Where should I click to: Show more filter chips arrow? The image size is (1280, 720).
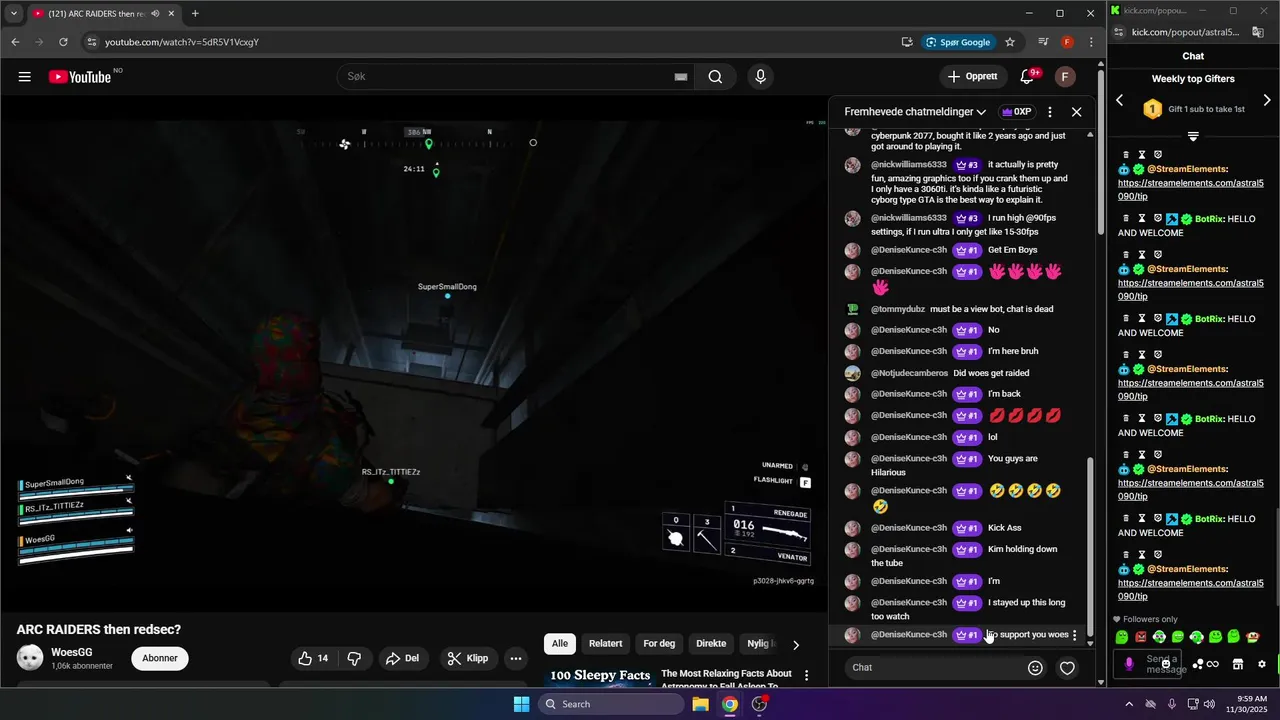pos(796,645)
